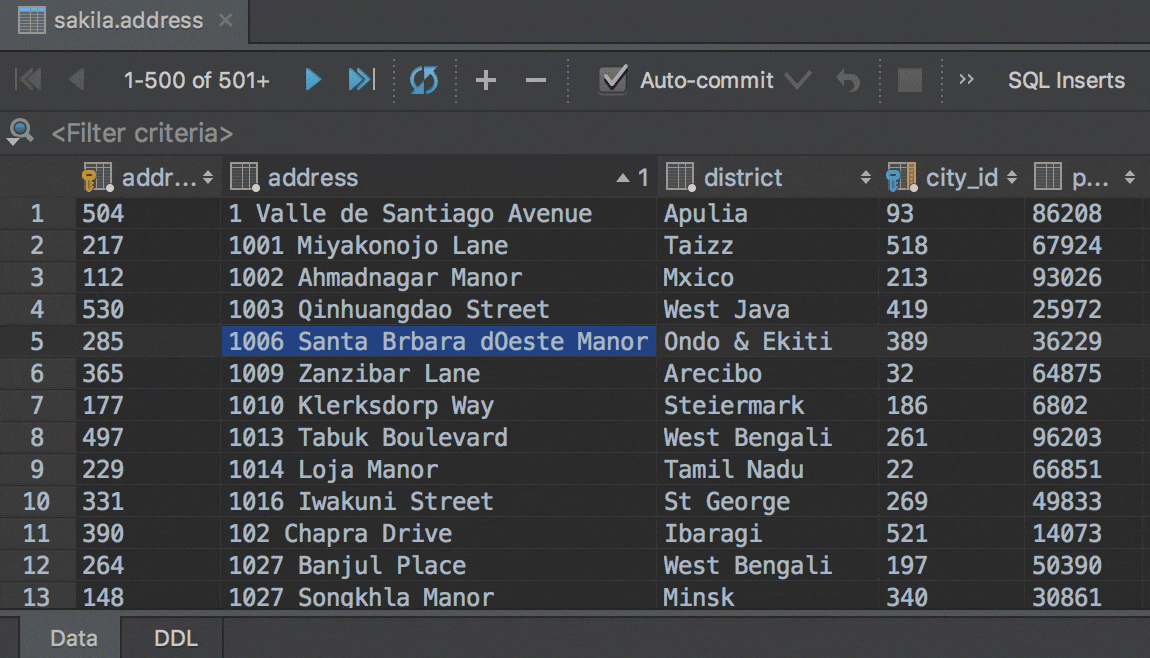Image resolution: width=1150 pixels, height=658 pixels.
Task: Click the rollback arrow icon
Action: click(848, 80)
